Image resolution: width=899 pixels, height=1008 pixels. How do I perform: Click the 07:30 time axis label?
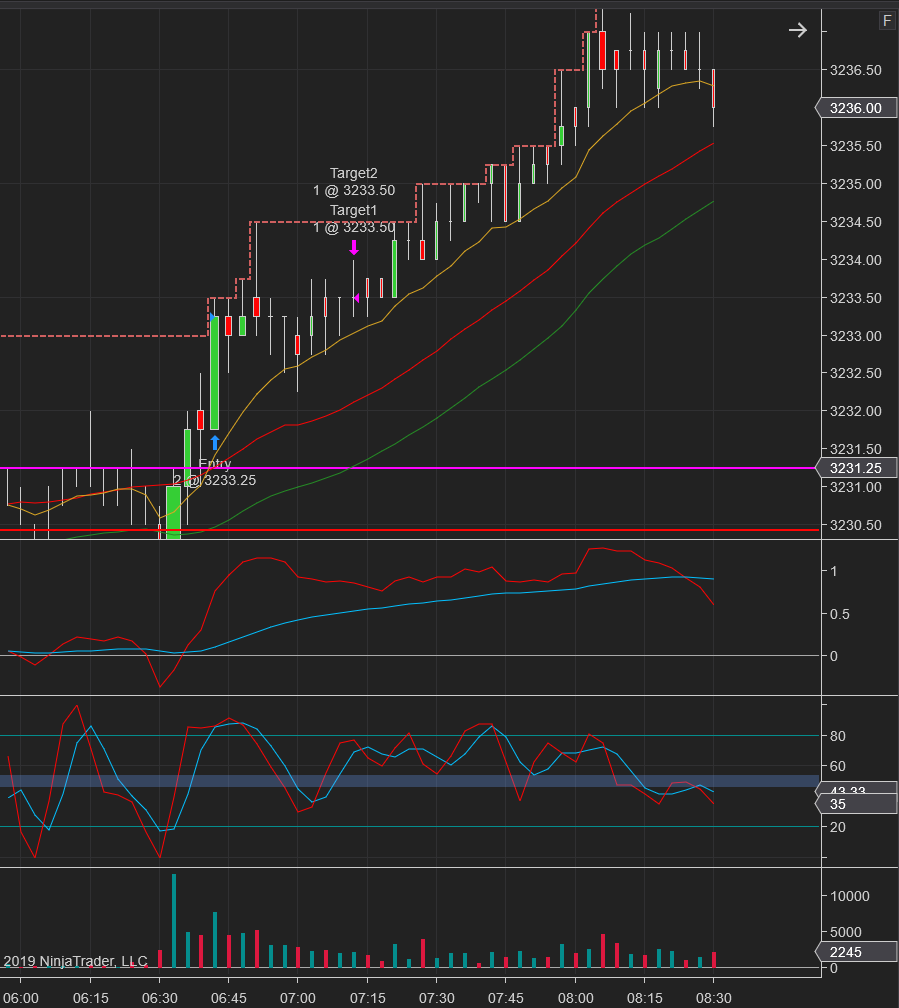point(437,998)
